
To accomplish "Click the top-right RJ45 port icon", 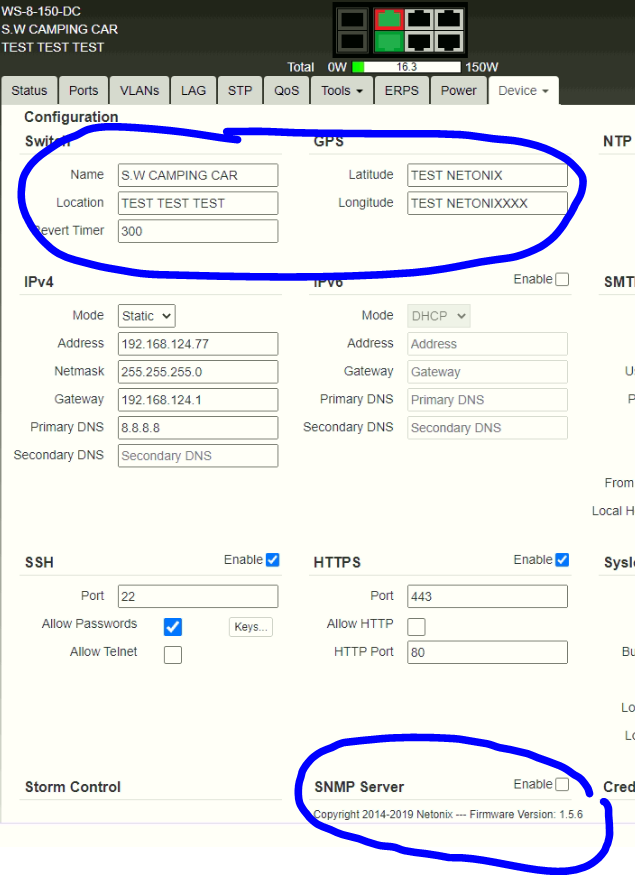I will (449, 18).
